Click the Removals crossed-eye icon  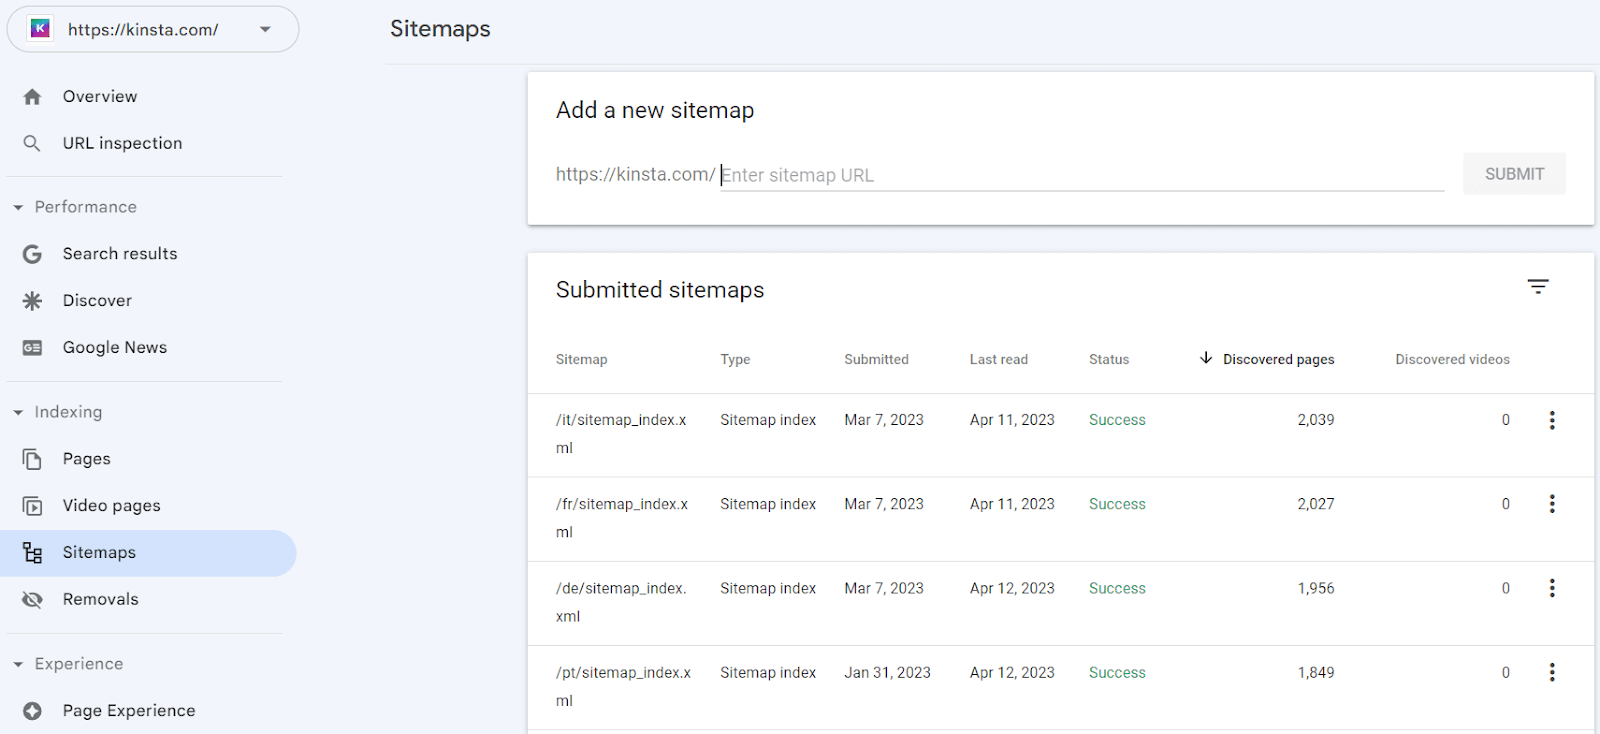(32, 600)
